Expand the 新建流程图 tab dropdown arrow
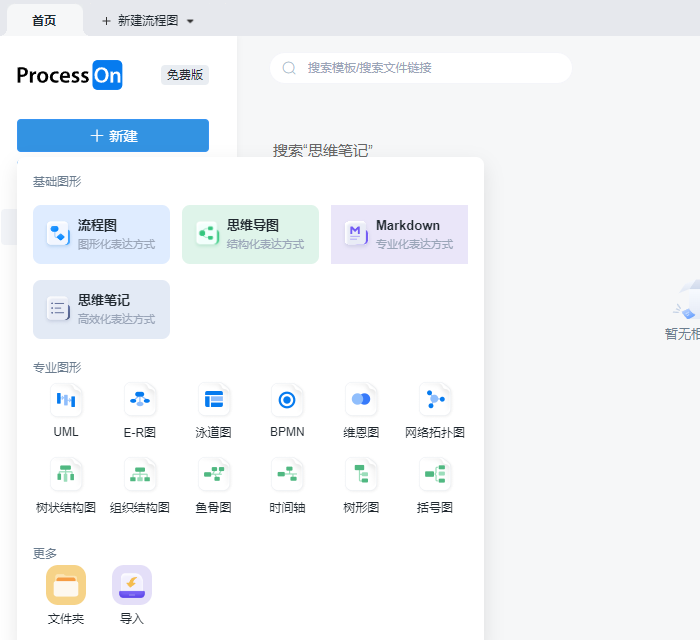The width and height of the screenshot is (700, 640). [191, 21]
